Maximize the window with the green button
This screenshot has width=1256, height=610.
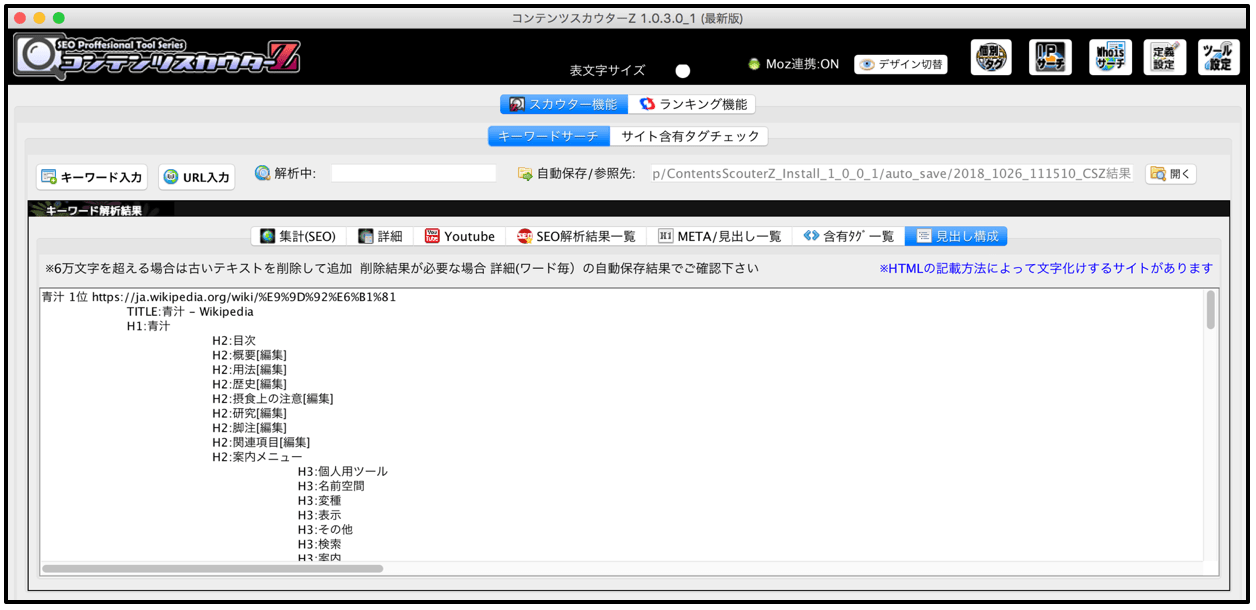pos(58,18)
